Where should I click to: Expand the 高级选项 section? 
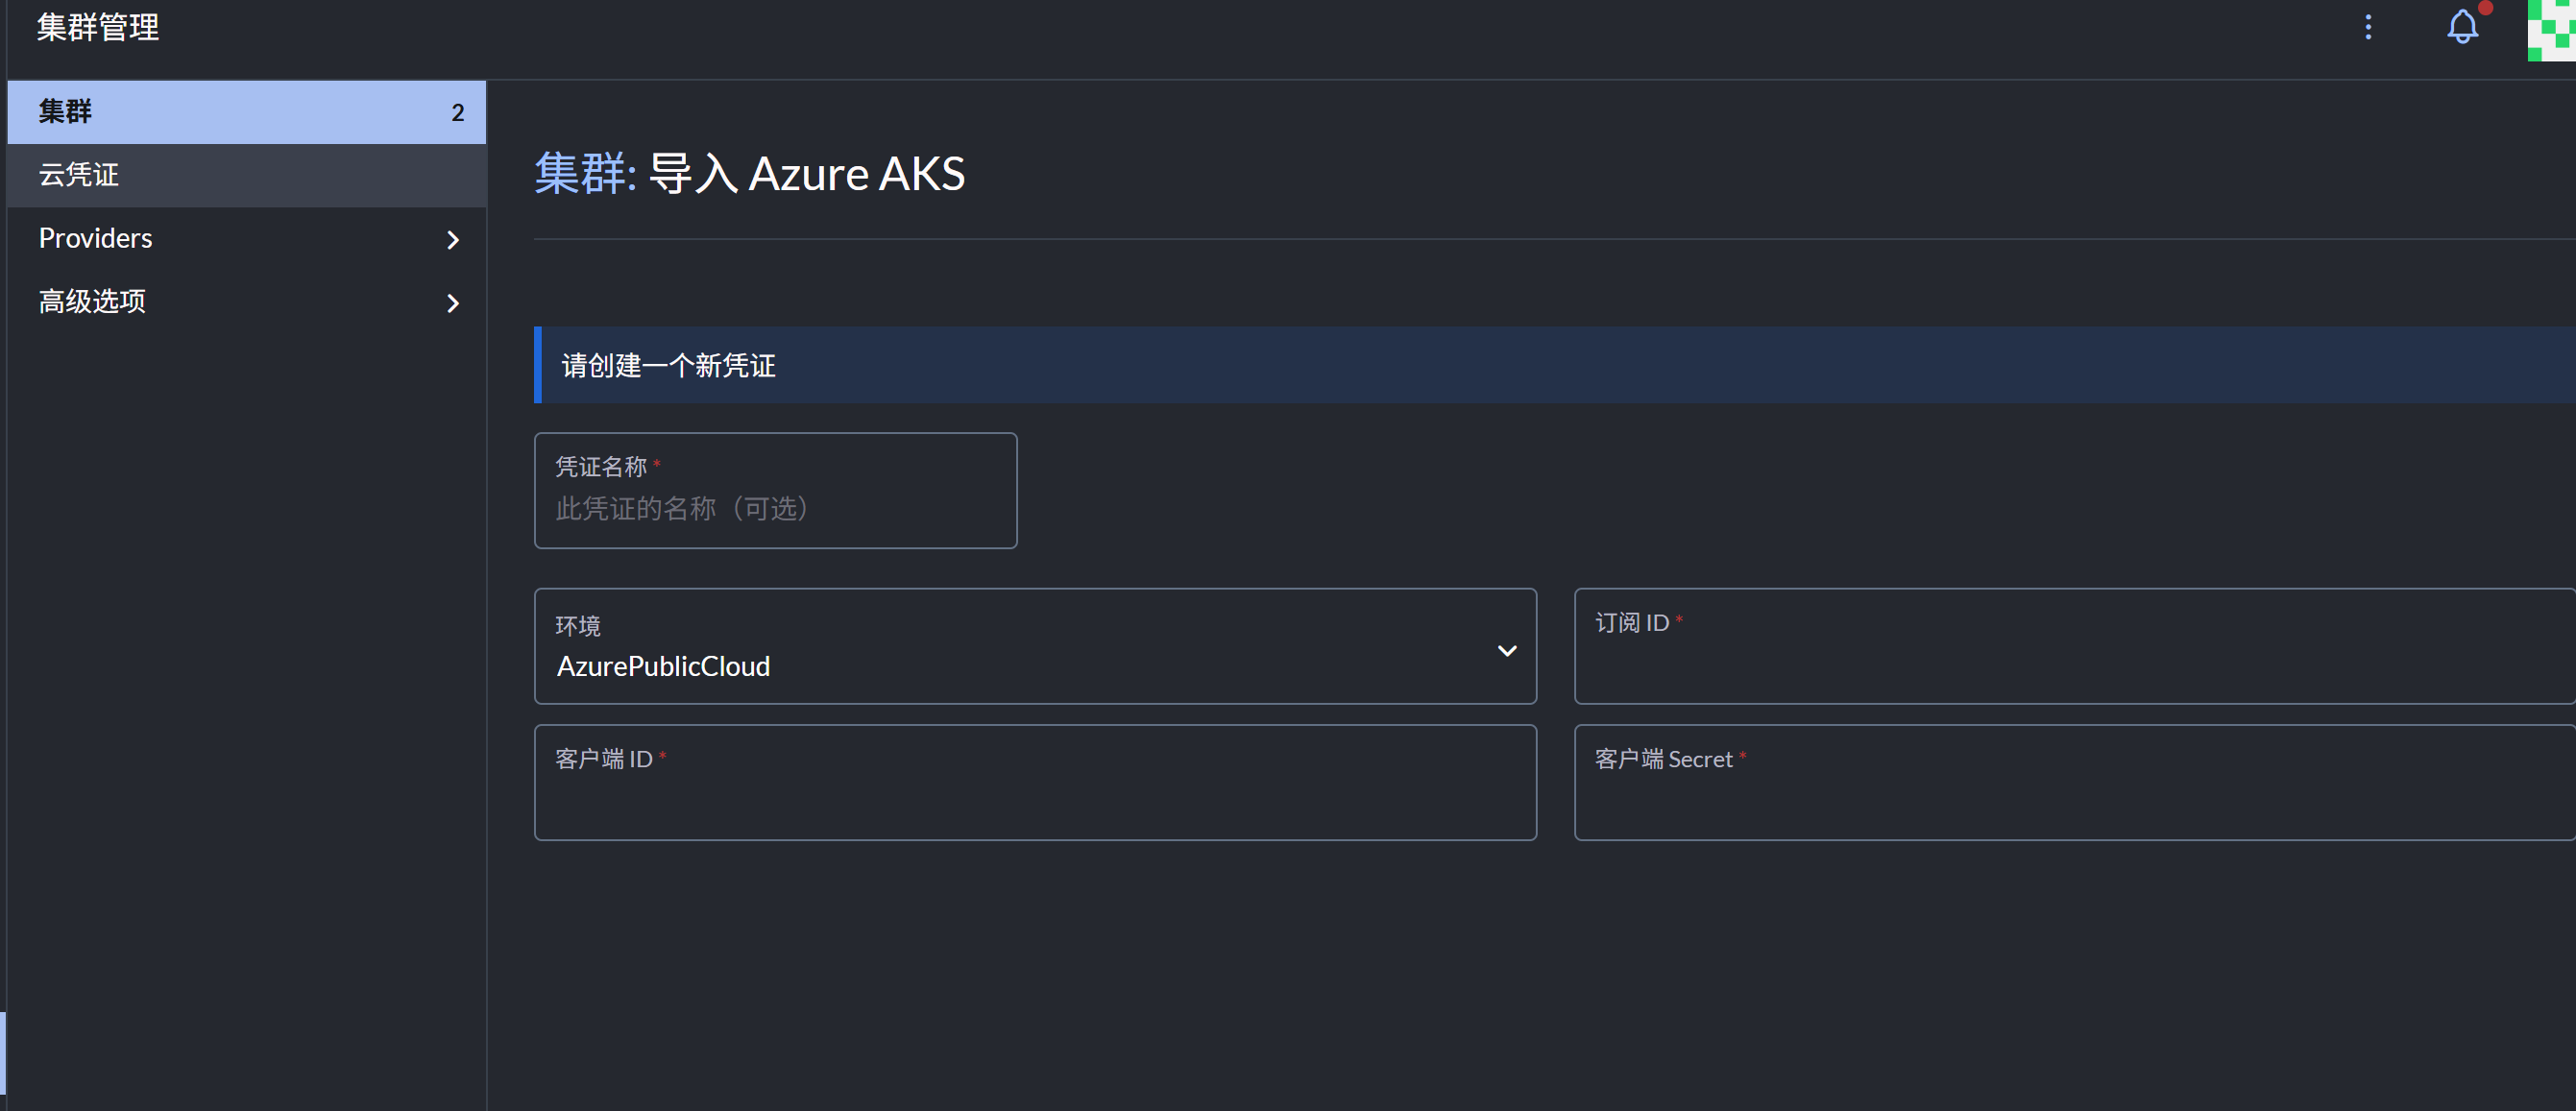click(x=93, y=302)
